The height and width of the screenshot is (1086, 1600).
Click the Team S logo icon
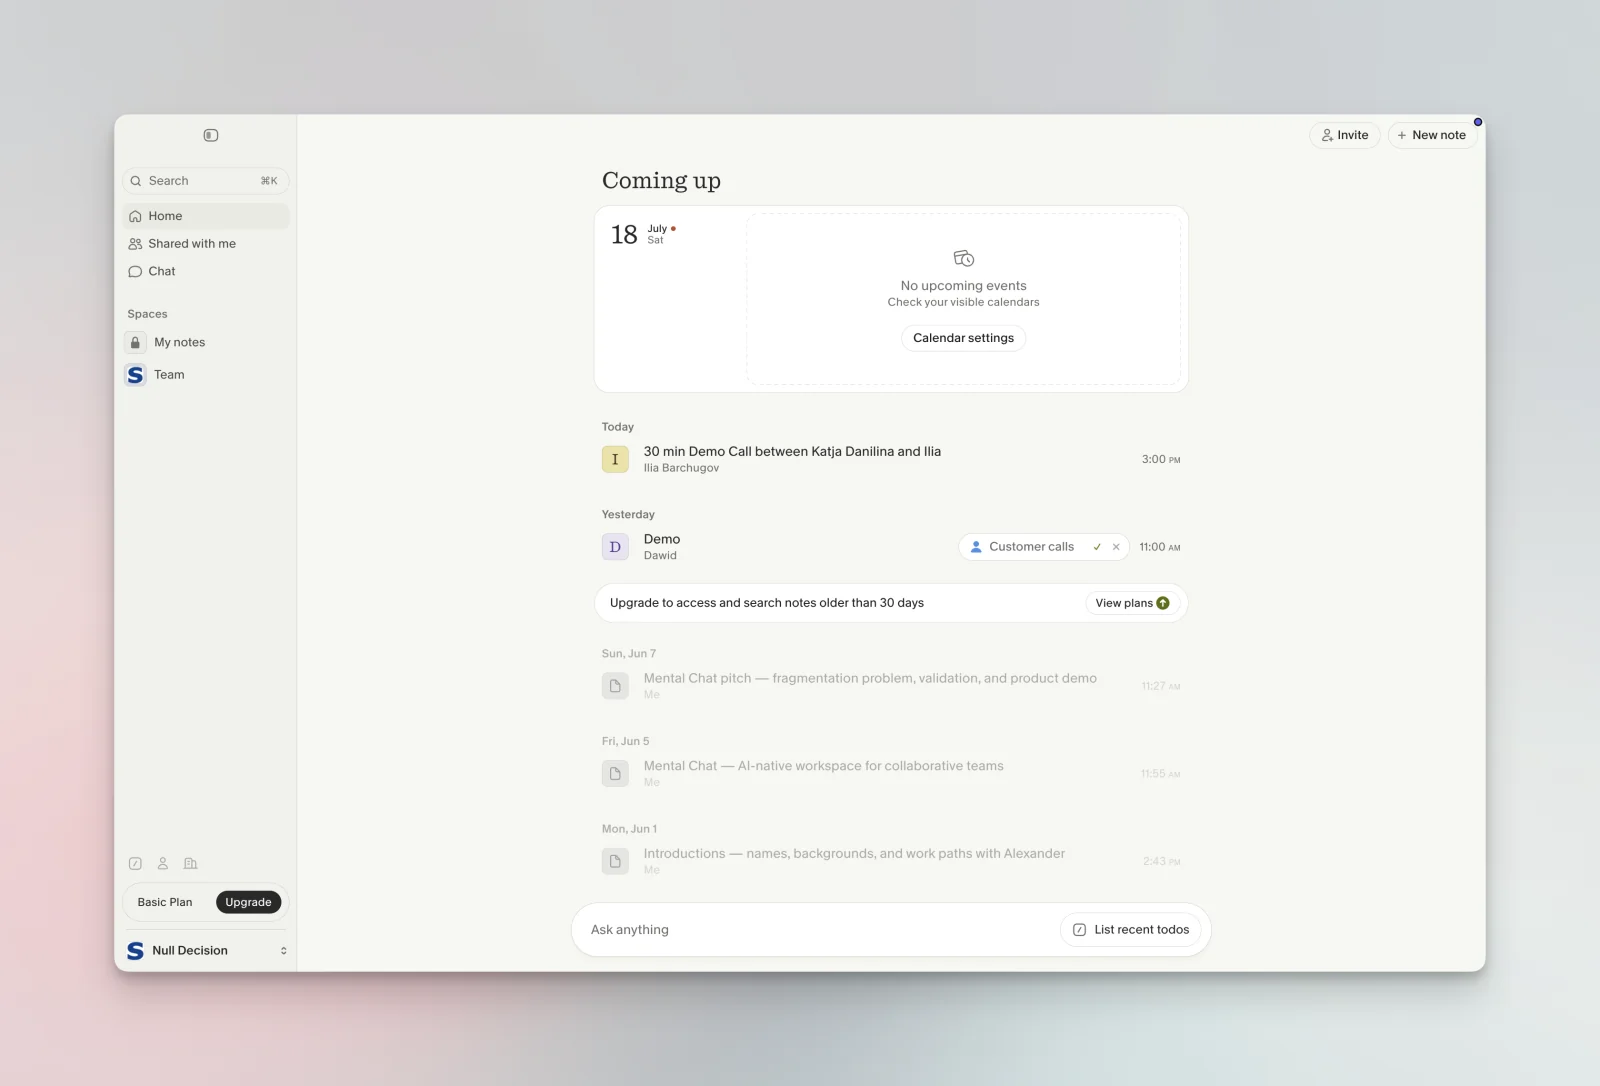coord(136,375)
